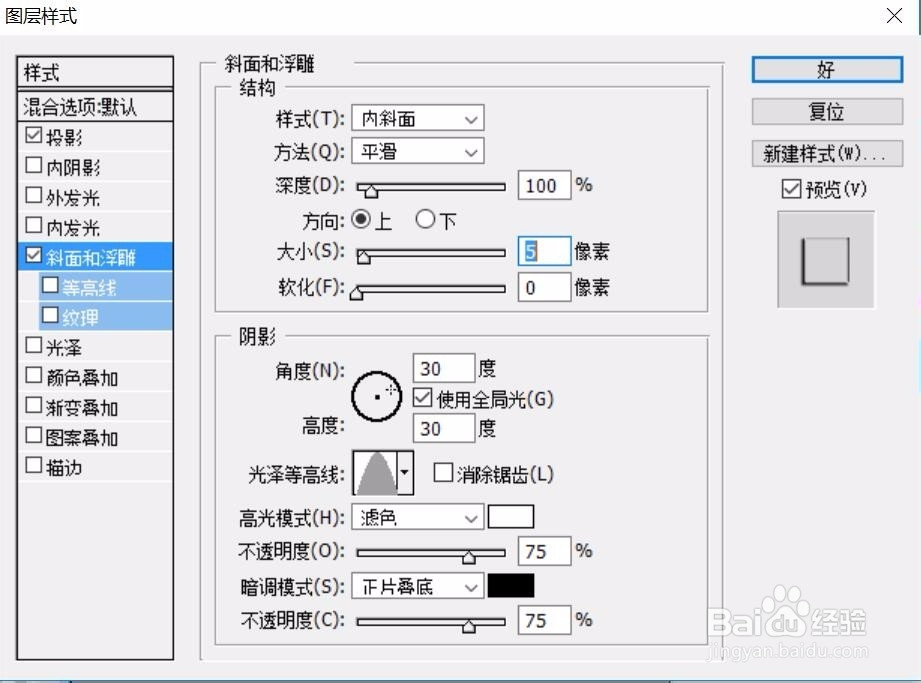The image size is (921, 683).
Task: Uncheck the 斜面和浮雕 bevel checkbox
Action: (x=33, y=255)
